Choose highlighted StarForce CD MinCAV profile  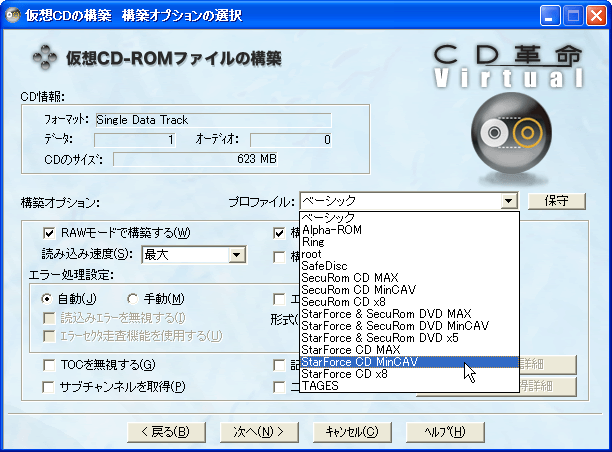point(409,362)
